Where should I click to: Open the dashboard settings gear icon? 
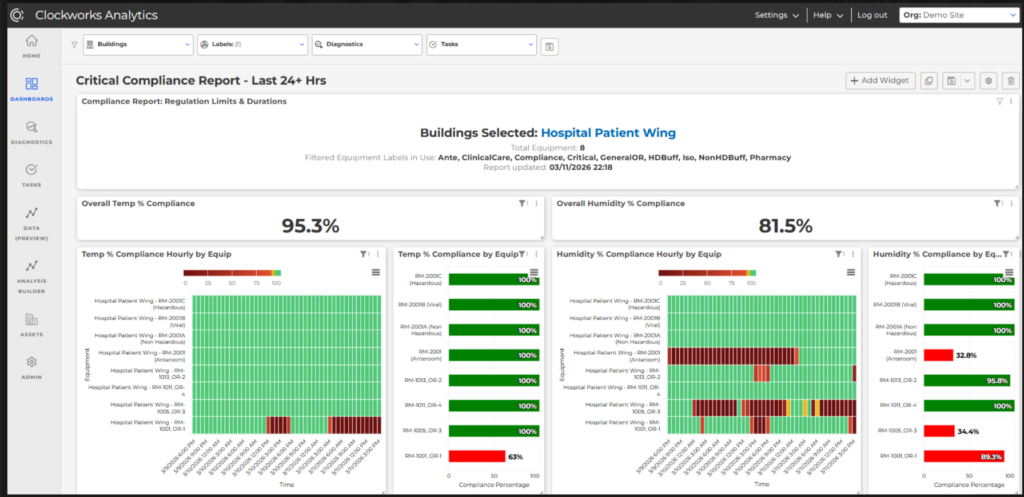(988, 81)
